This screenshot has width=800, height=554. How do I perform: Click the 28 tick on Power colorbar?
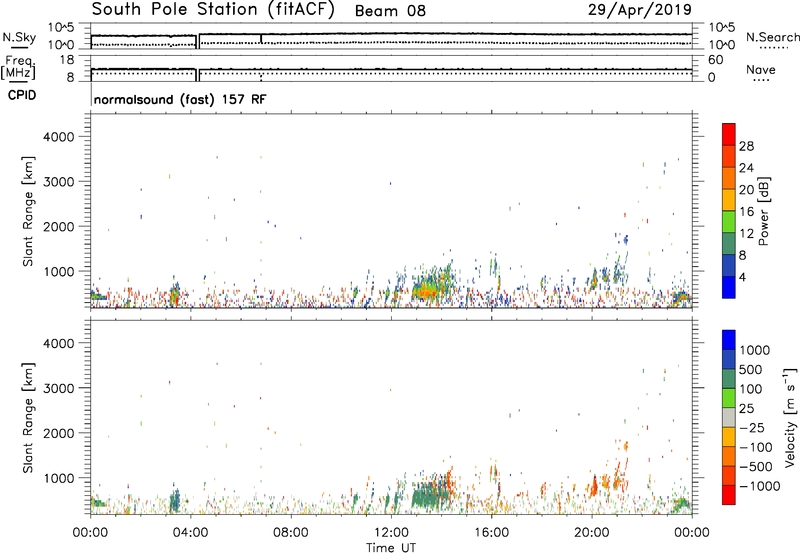[x=746, y=146]
